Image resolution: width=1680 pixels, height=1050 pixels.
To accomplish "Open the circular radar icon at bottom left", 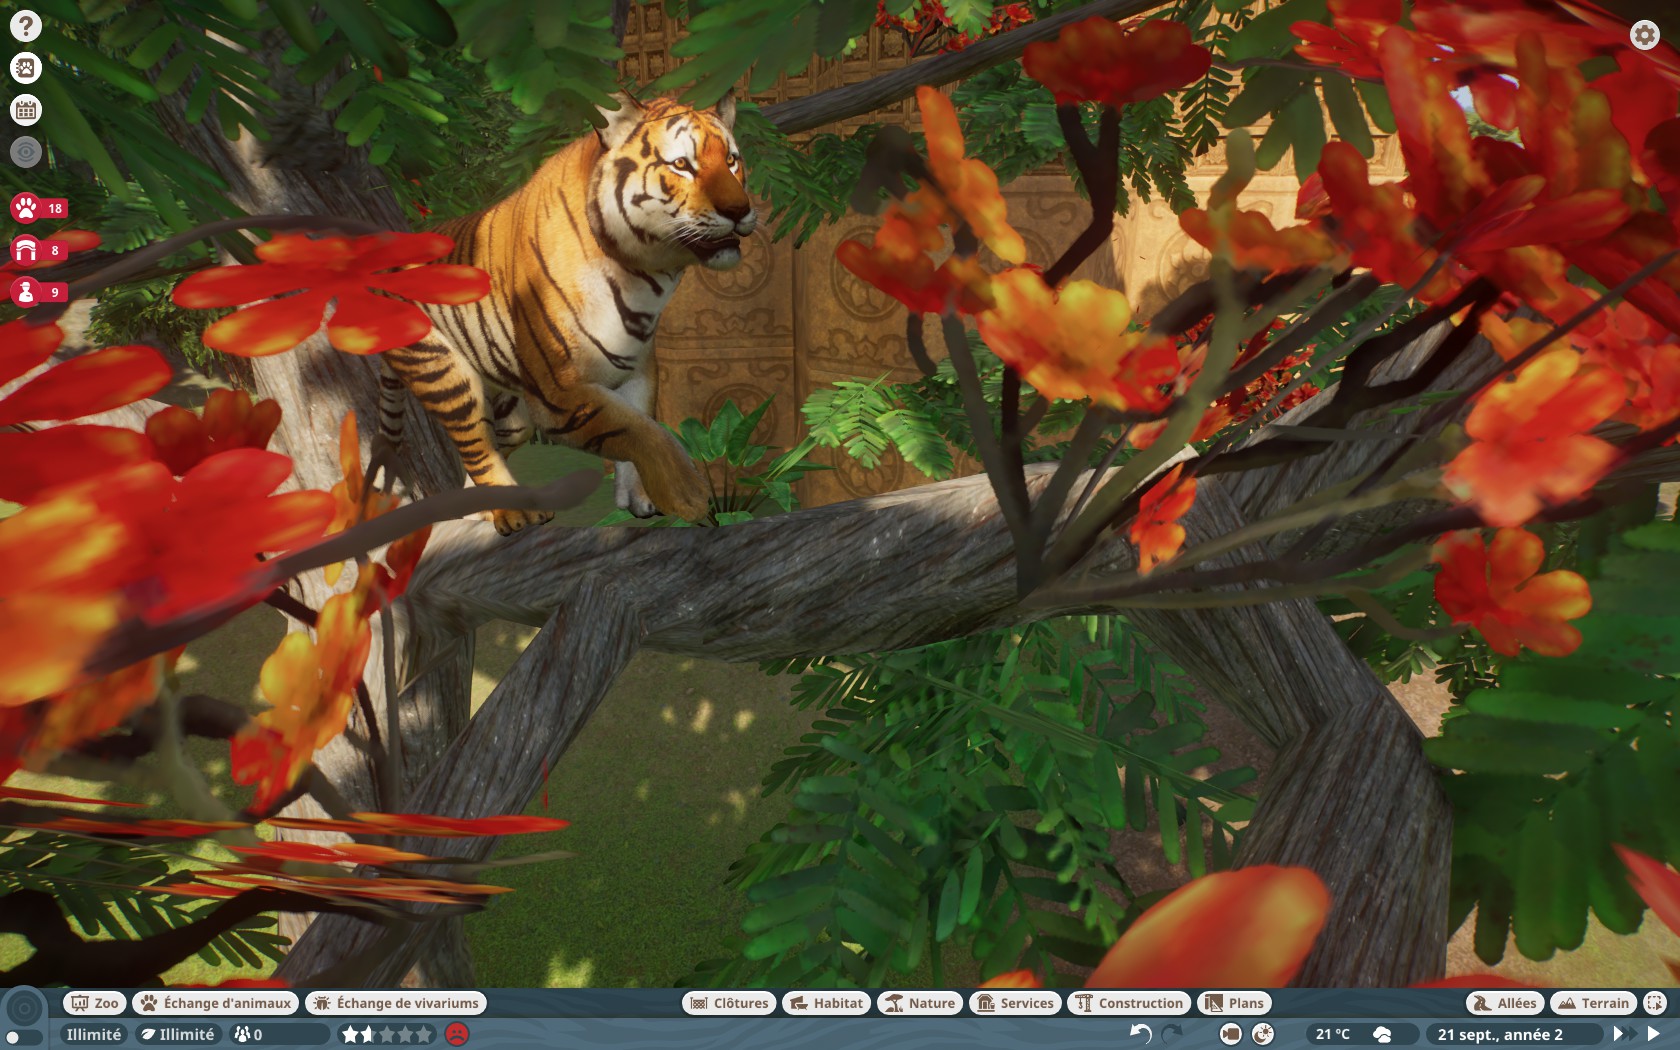I will click(x=25, y=1009).
